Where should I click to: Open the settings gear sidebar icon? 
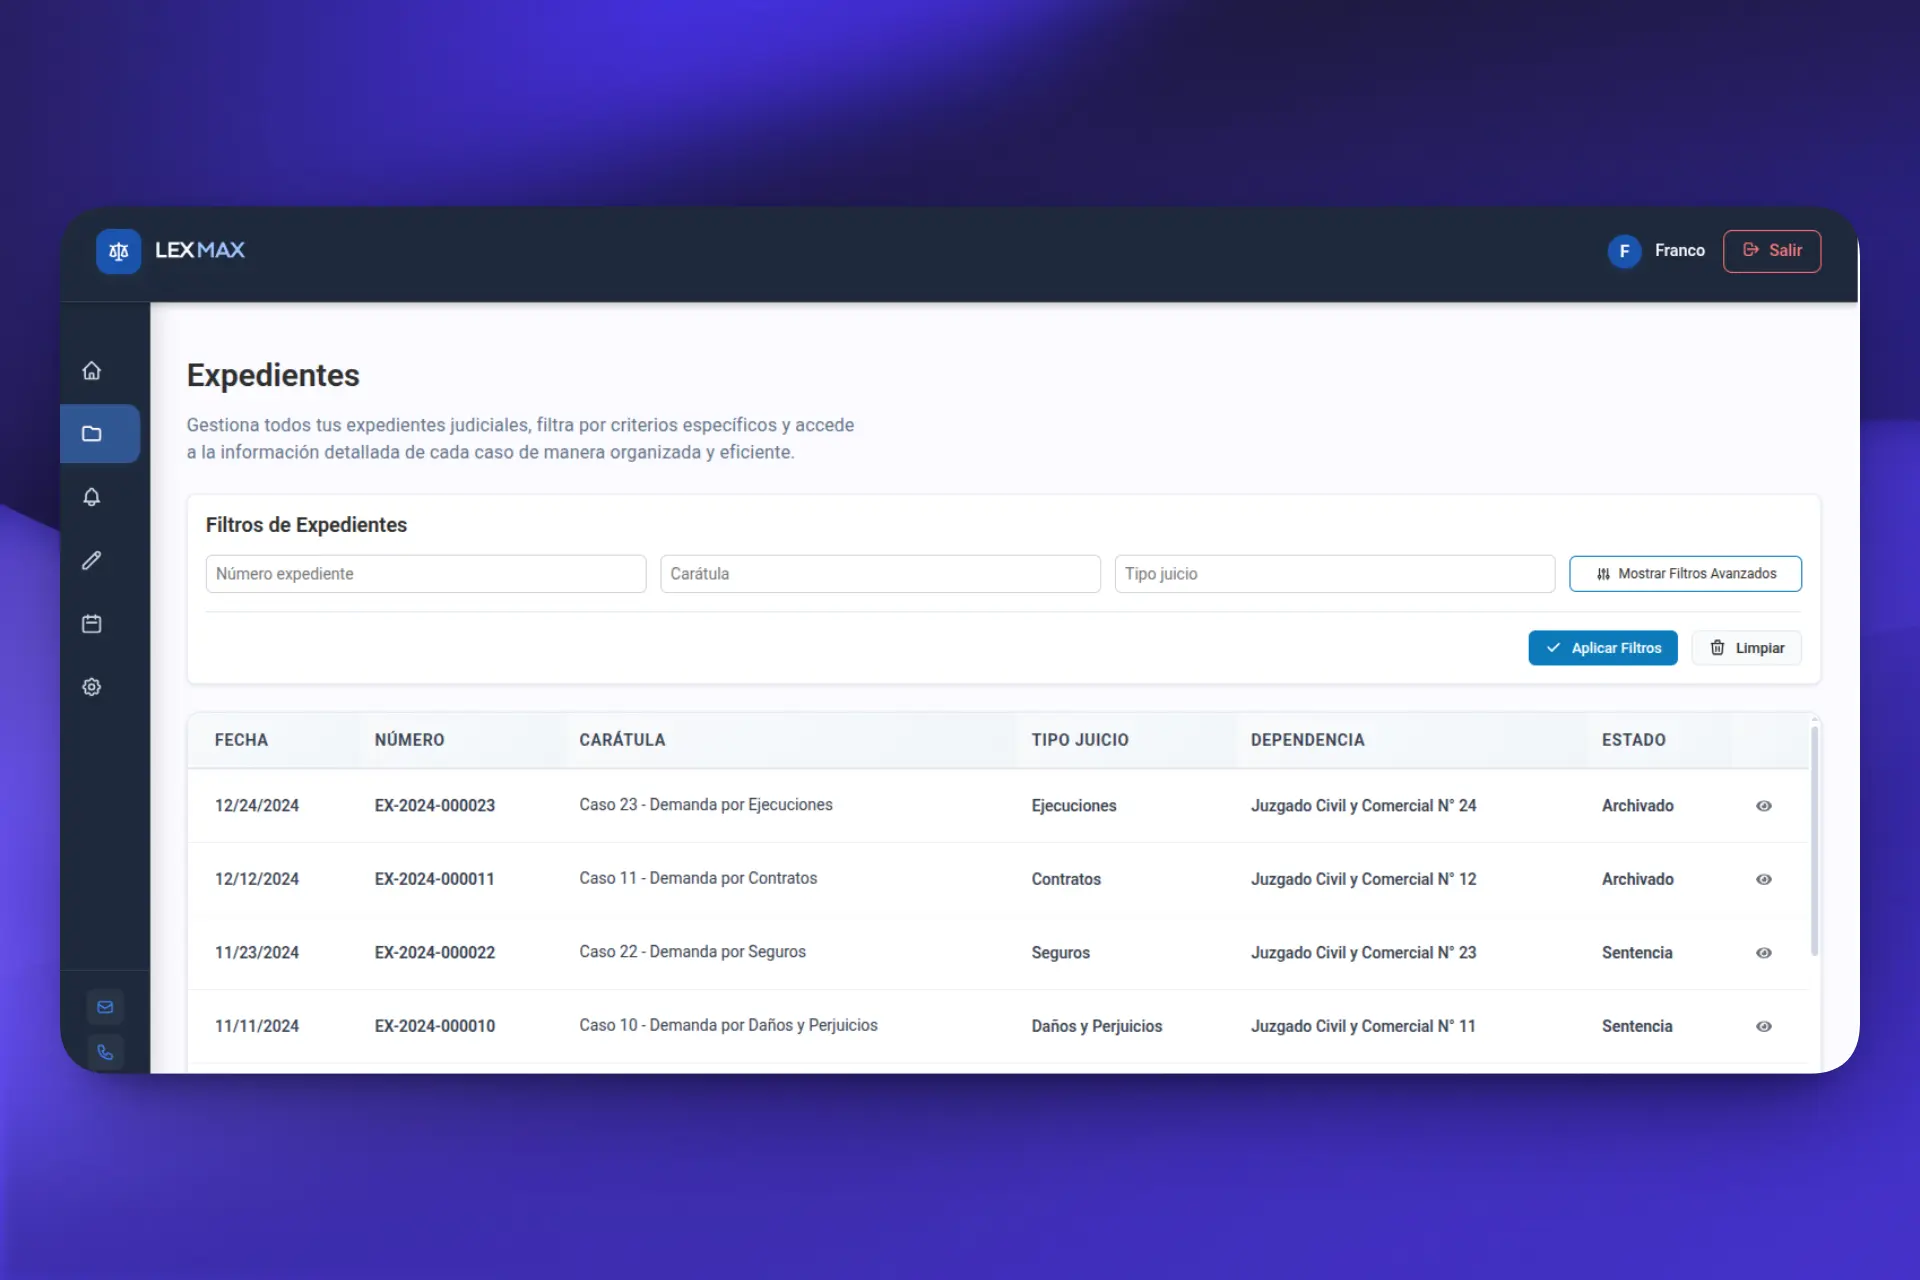(92, 687)
